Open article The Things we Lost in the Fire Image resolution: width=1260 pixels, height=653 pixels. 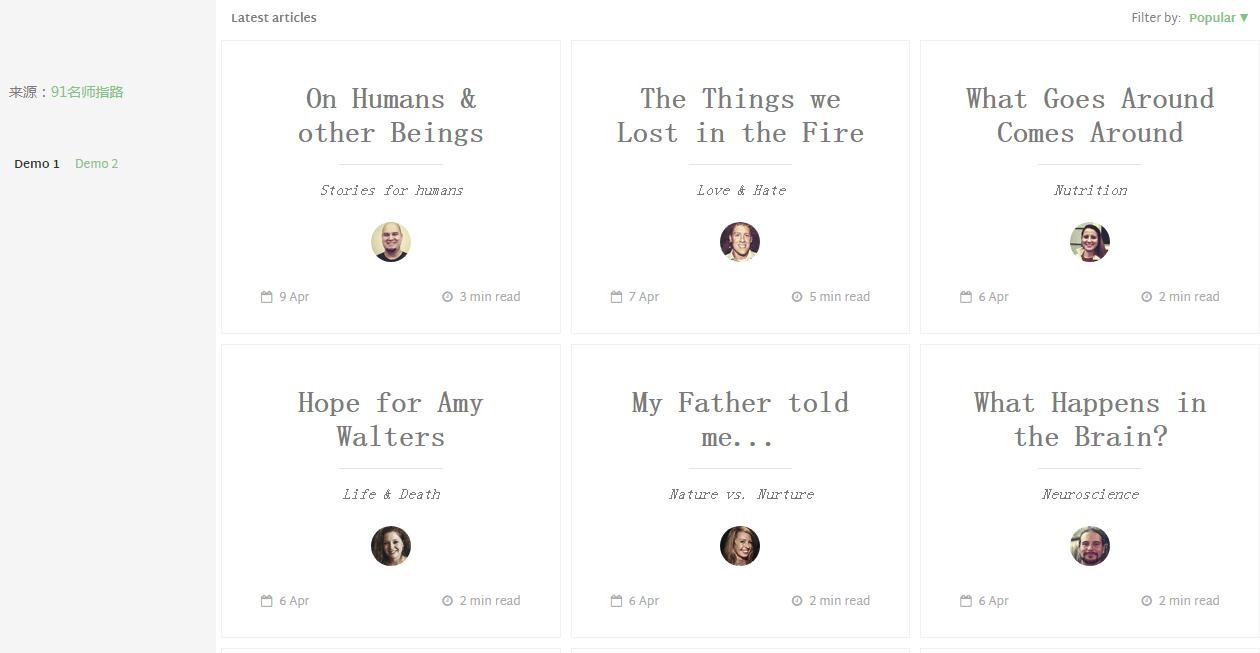point(740,116)
